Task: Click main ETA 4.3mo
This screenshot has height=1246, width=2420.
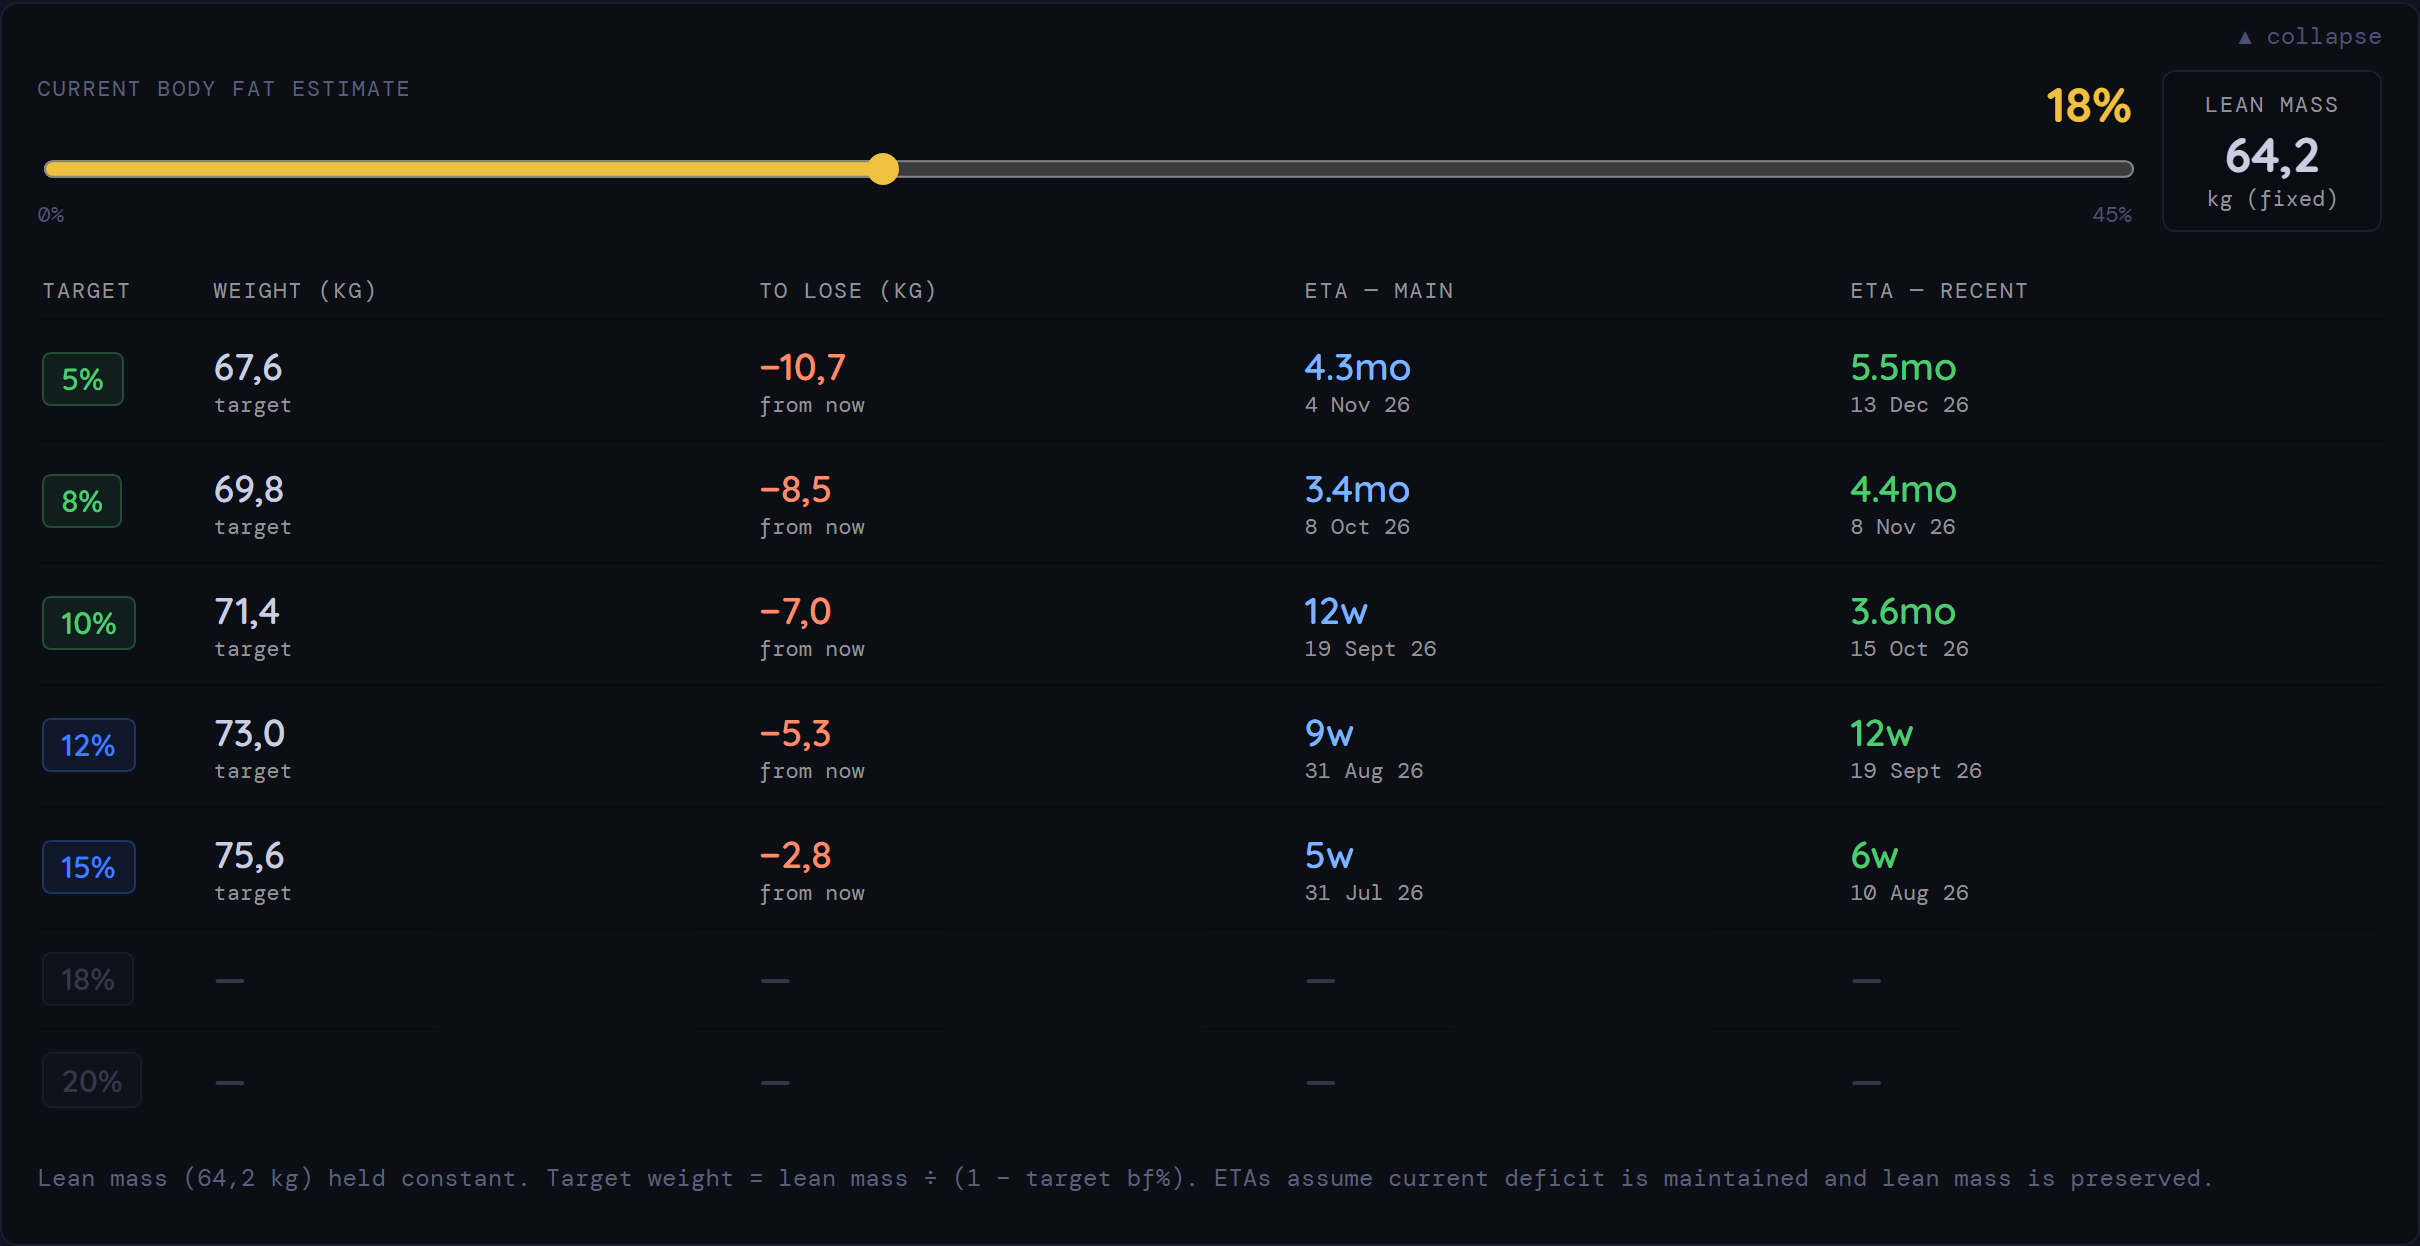Action: coord(1358,368)
